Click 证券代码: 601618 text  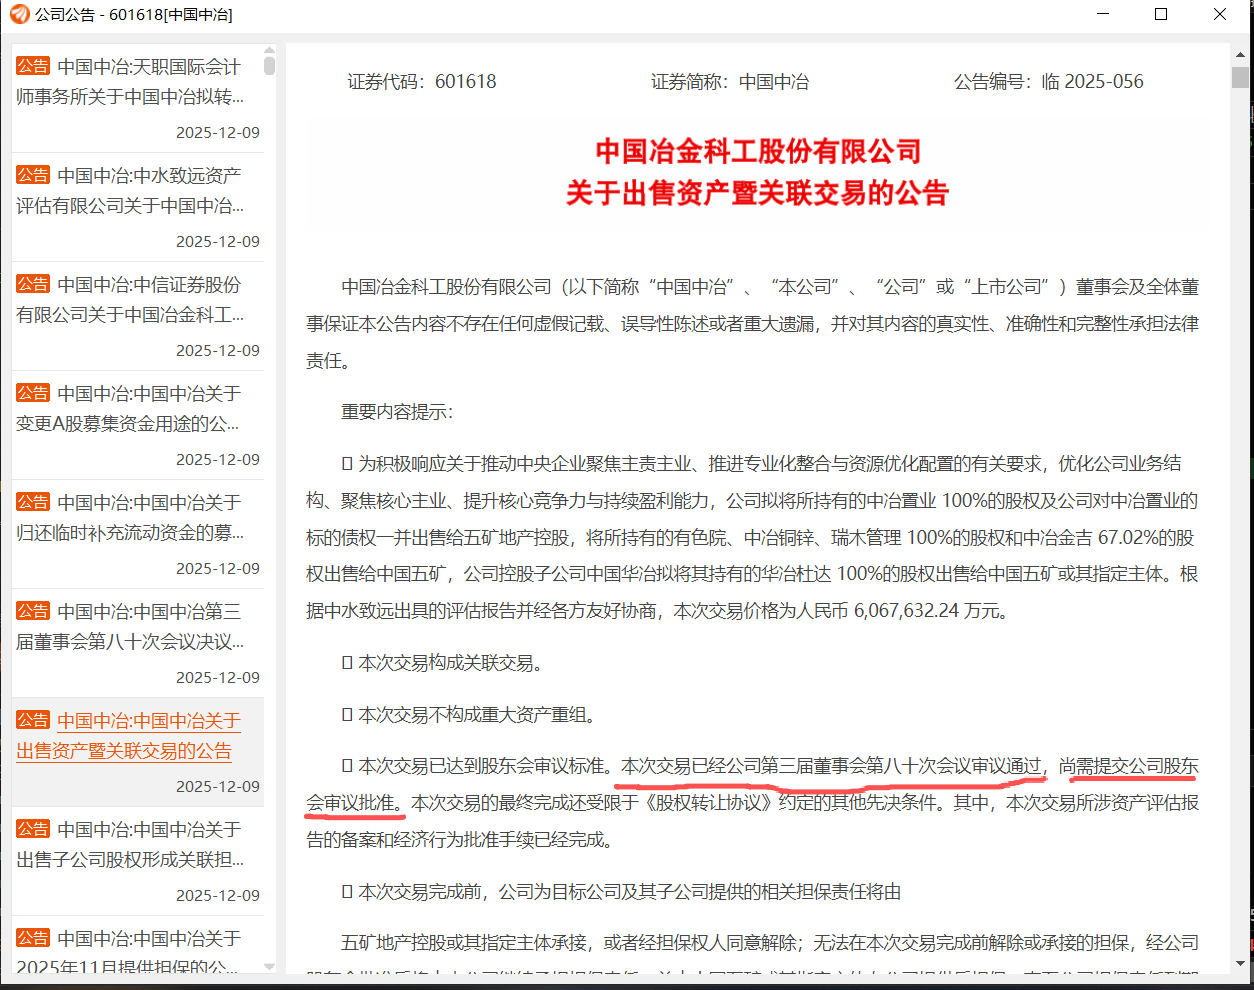coord(422,82)
